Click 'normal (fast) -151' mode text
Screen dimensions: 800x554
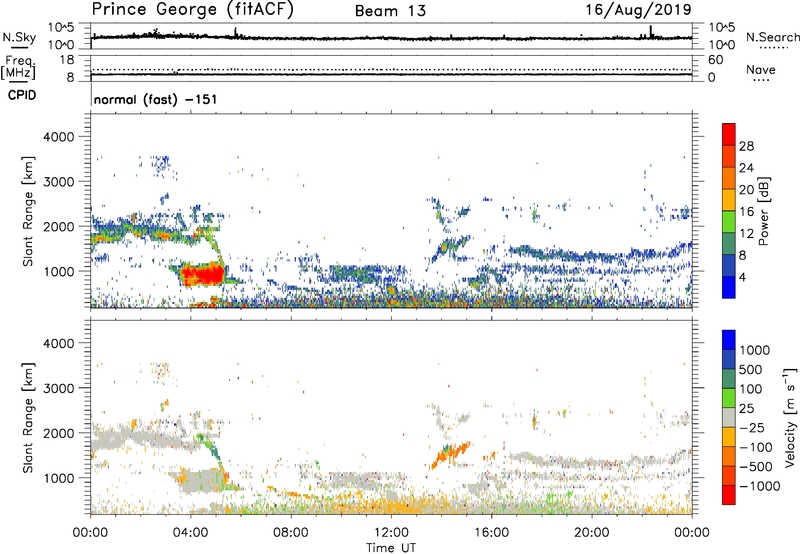tap(156, 99)
